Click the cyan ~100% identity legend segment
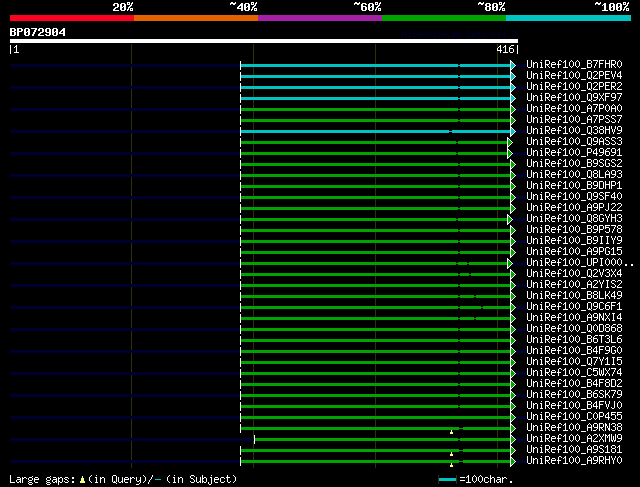 [x=569, y=18]
